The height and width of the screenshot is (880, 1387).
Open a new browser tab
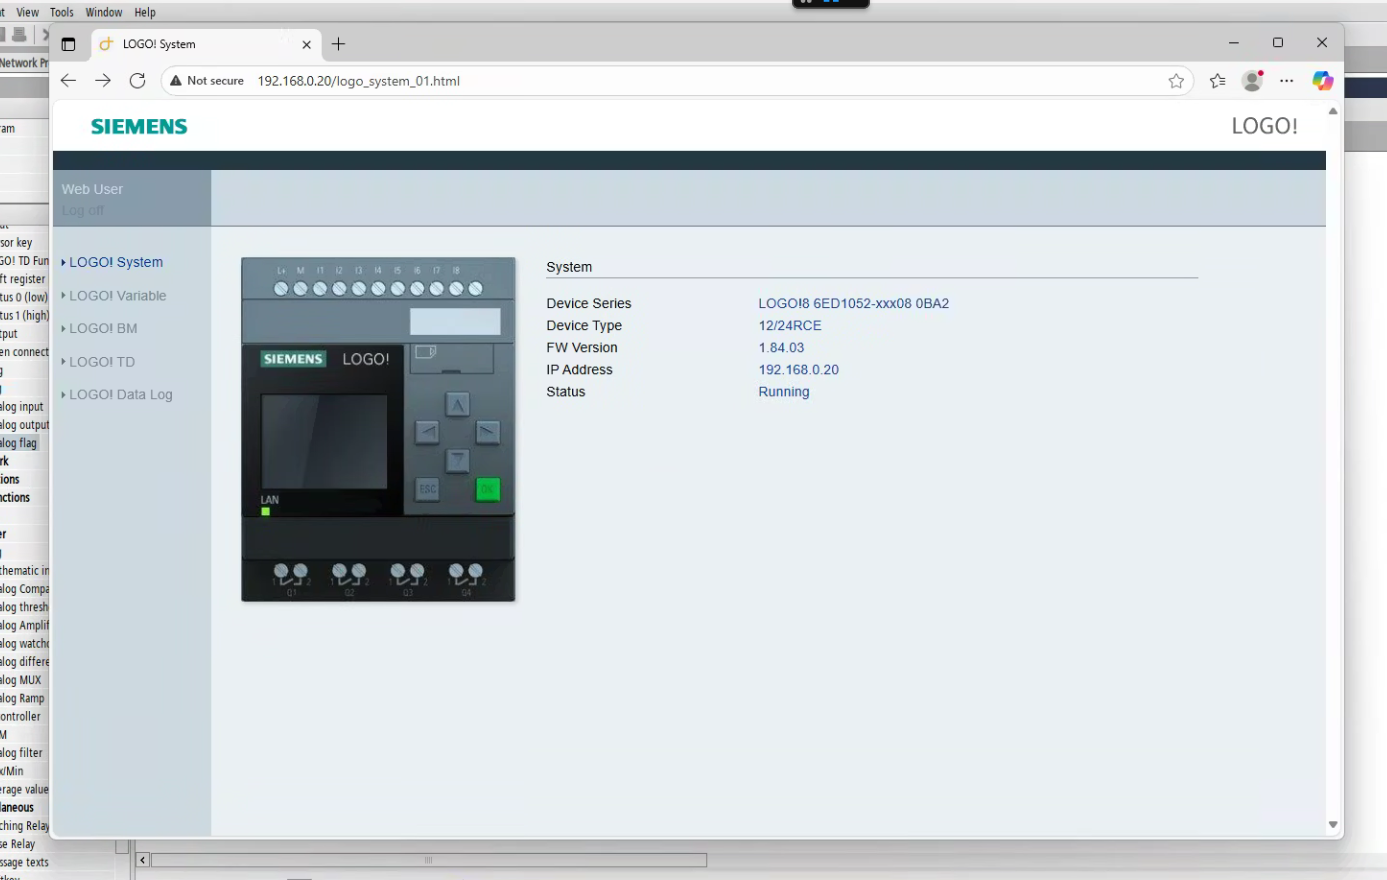[339, 44]
